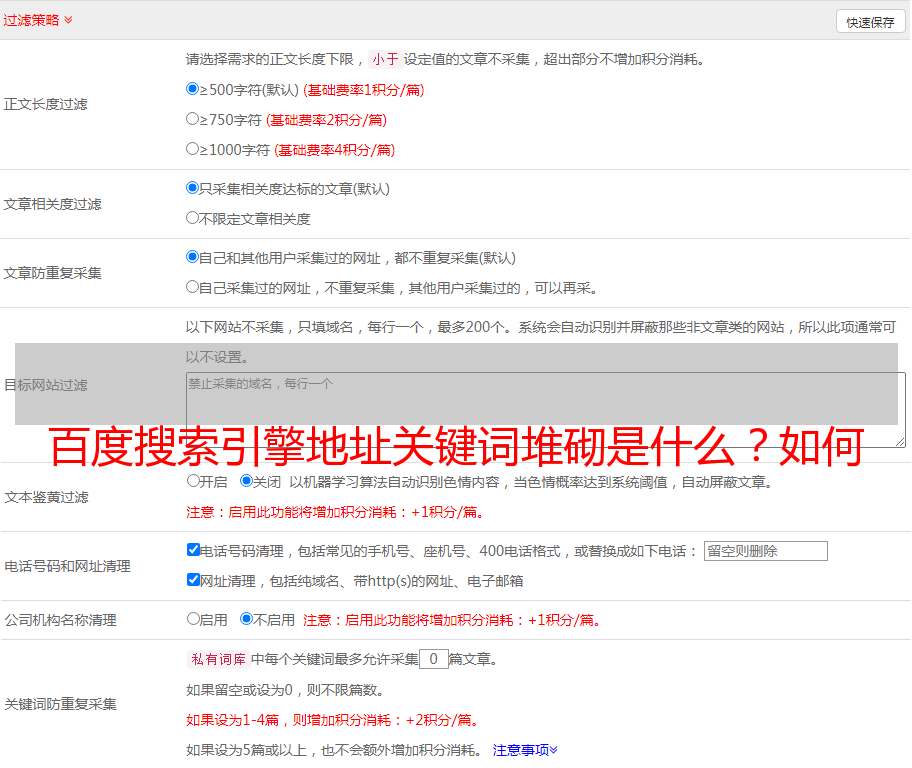Screen dimensions: 912x768
Task: Expand the 注意事项 link
Action: [525, 750]
